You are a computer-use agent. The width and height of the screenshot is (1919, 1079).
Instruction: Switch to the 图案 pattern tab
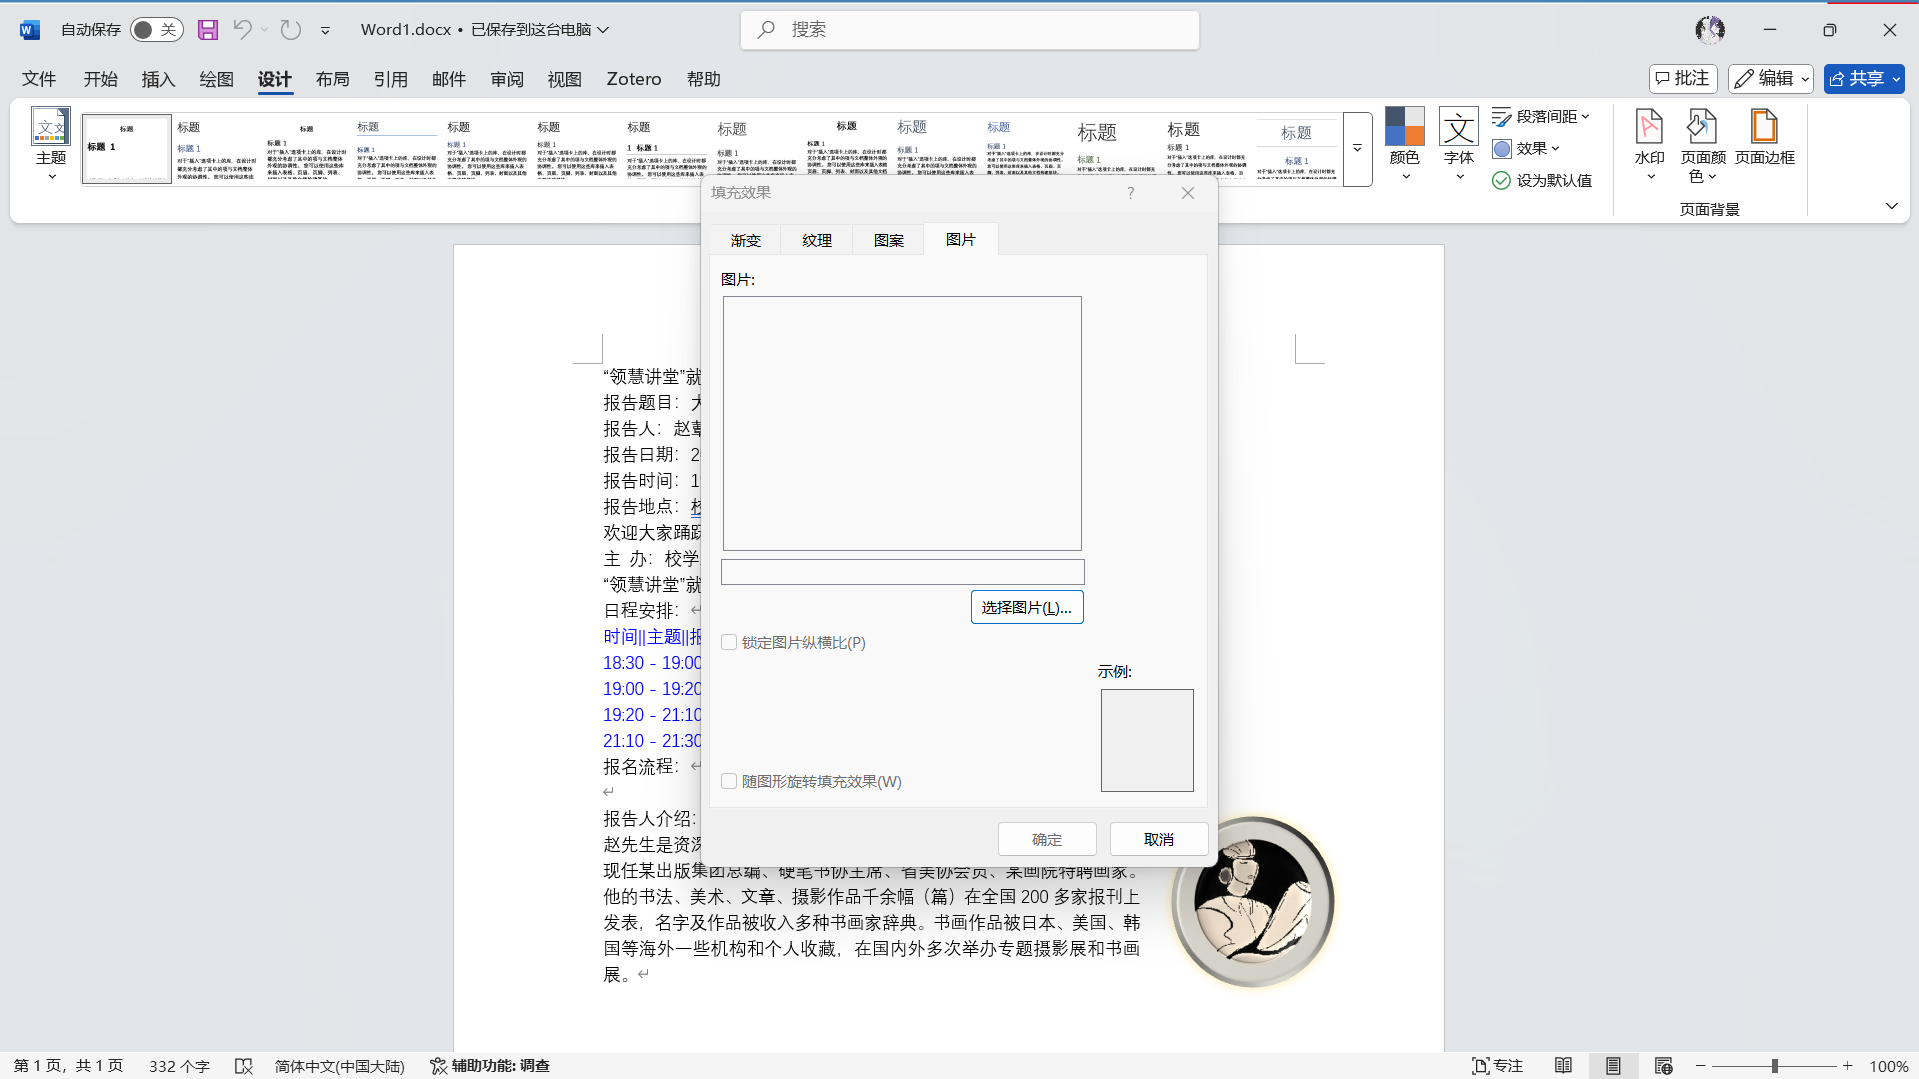(x=889, y=240)
